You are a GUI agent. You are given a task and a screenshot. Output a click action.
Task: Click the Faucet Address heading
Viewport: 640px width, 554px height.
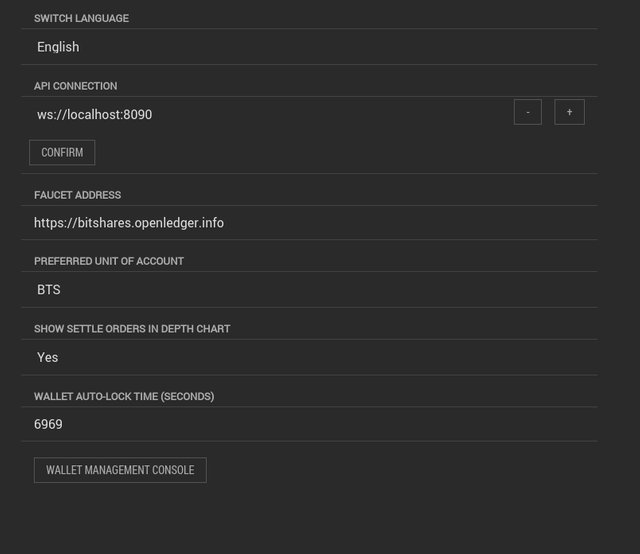point(78,195)
